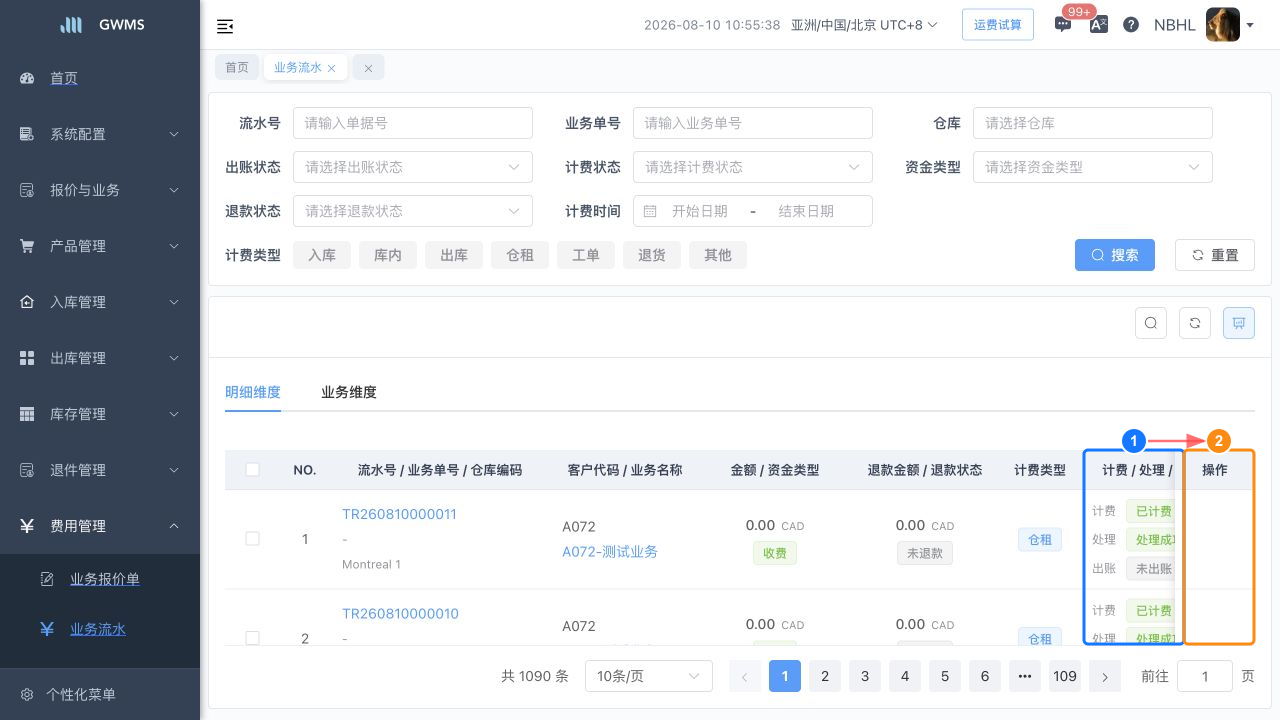
Task: Click the 报价与业务 sidebar icon
Action: (27, 190)
